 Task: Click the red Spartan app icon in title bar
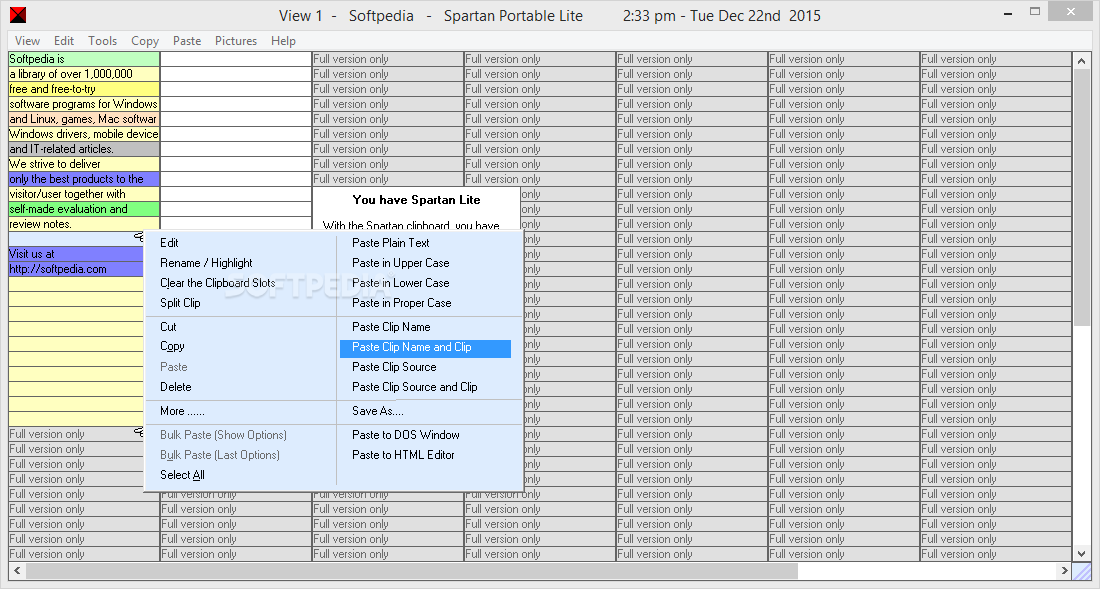[x=18, y=14]
